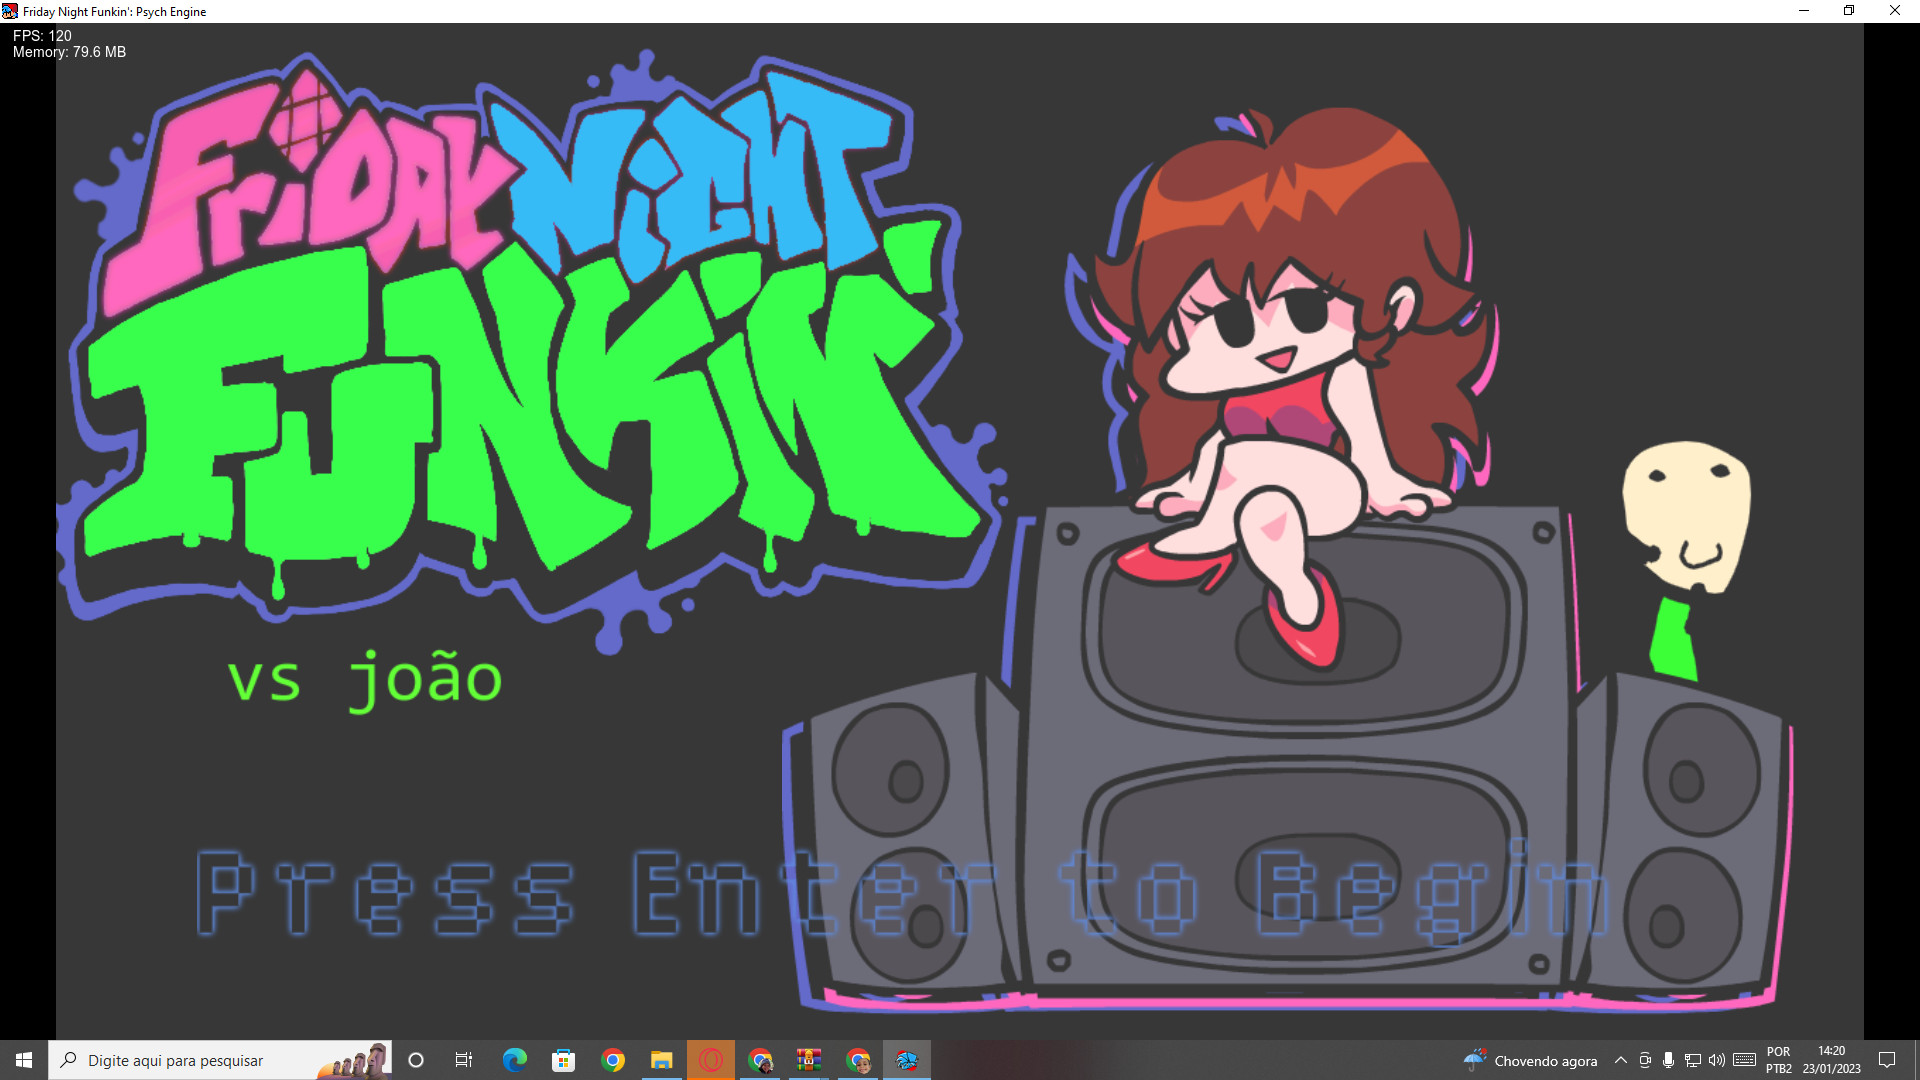
Task: Click the 'FPS: 120' counter text
Action: pos(42,35)
